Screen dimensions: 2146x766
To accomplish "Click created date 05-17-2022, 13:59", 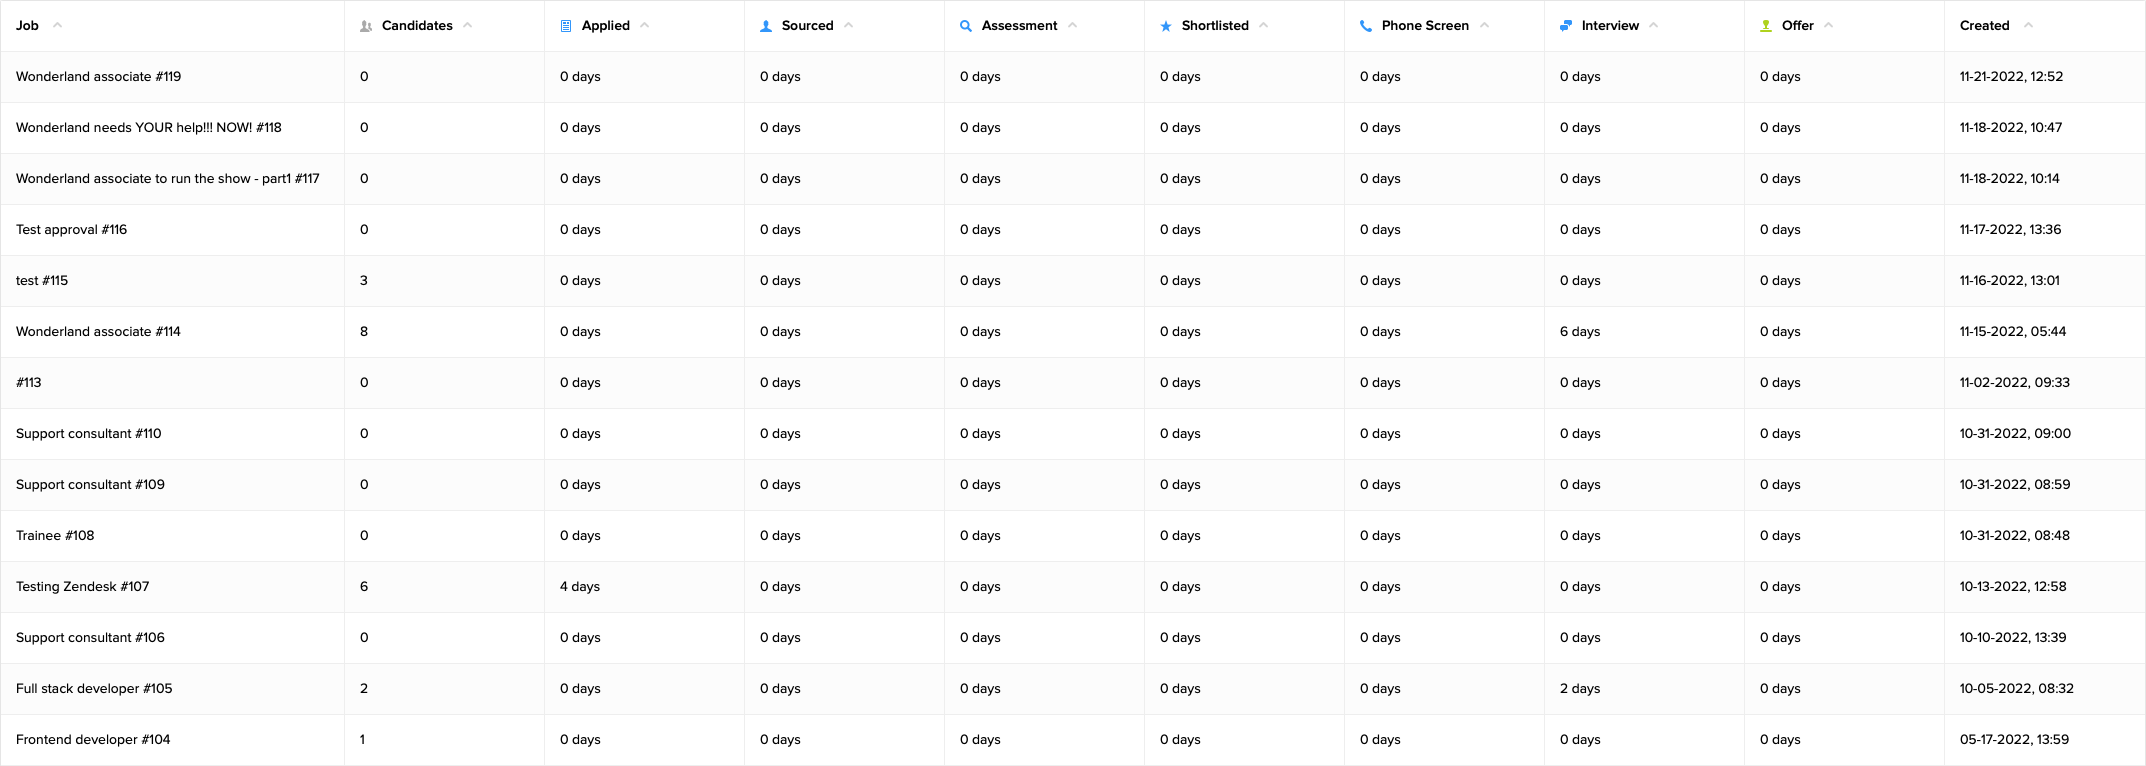I will (2014, 740).
